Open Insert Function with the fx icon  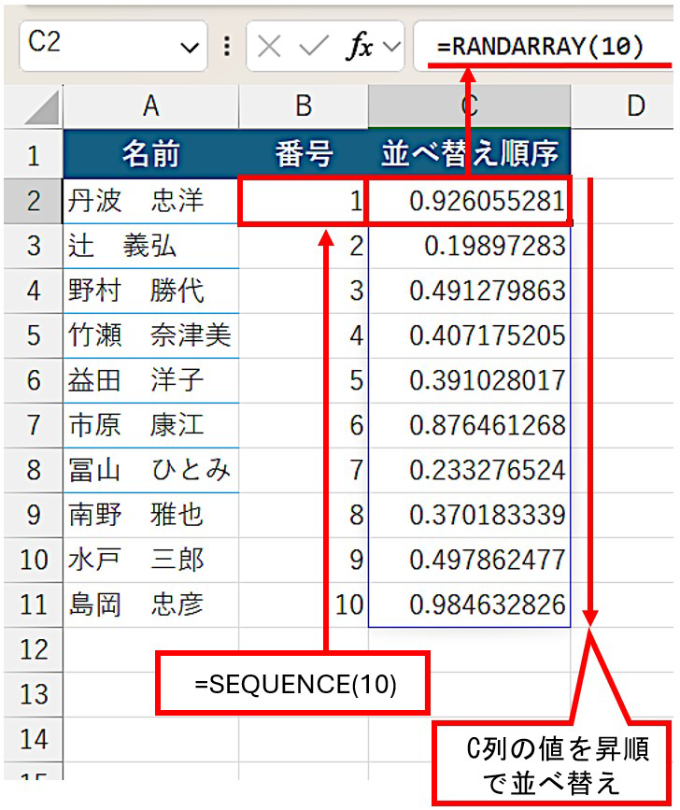(x=360, y=46)
